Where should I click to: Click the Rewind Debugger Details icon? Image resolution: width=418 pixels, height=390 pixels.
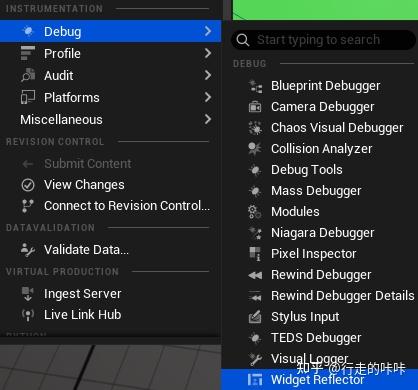(x=255, y=296)
